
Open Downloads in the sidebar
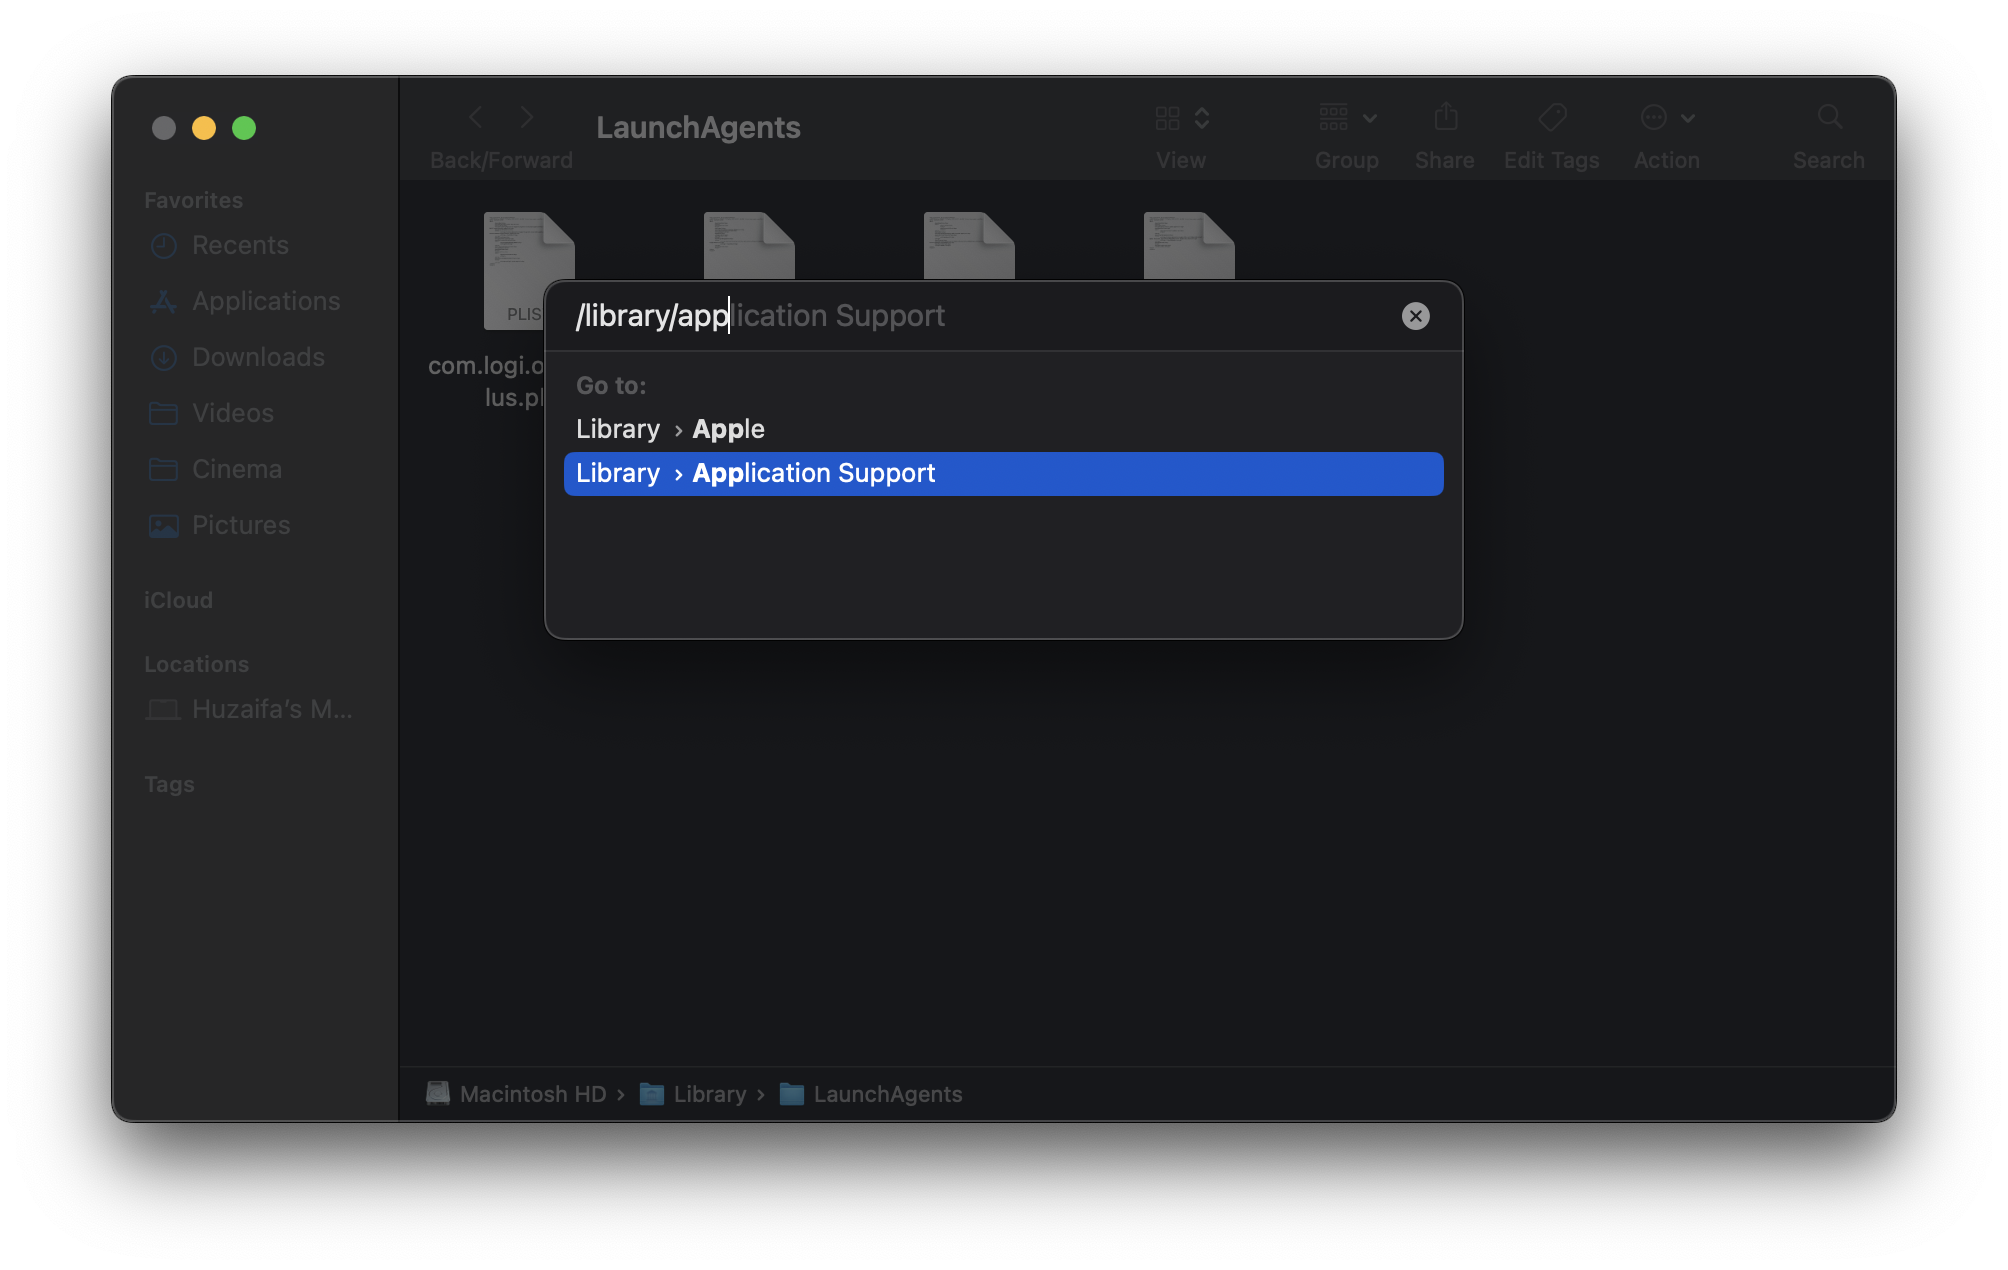(257, 357)
